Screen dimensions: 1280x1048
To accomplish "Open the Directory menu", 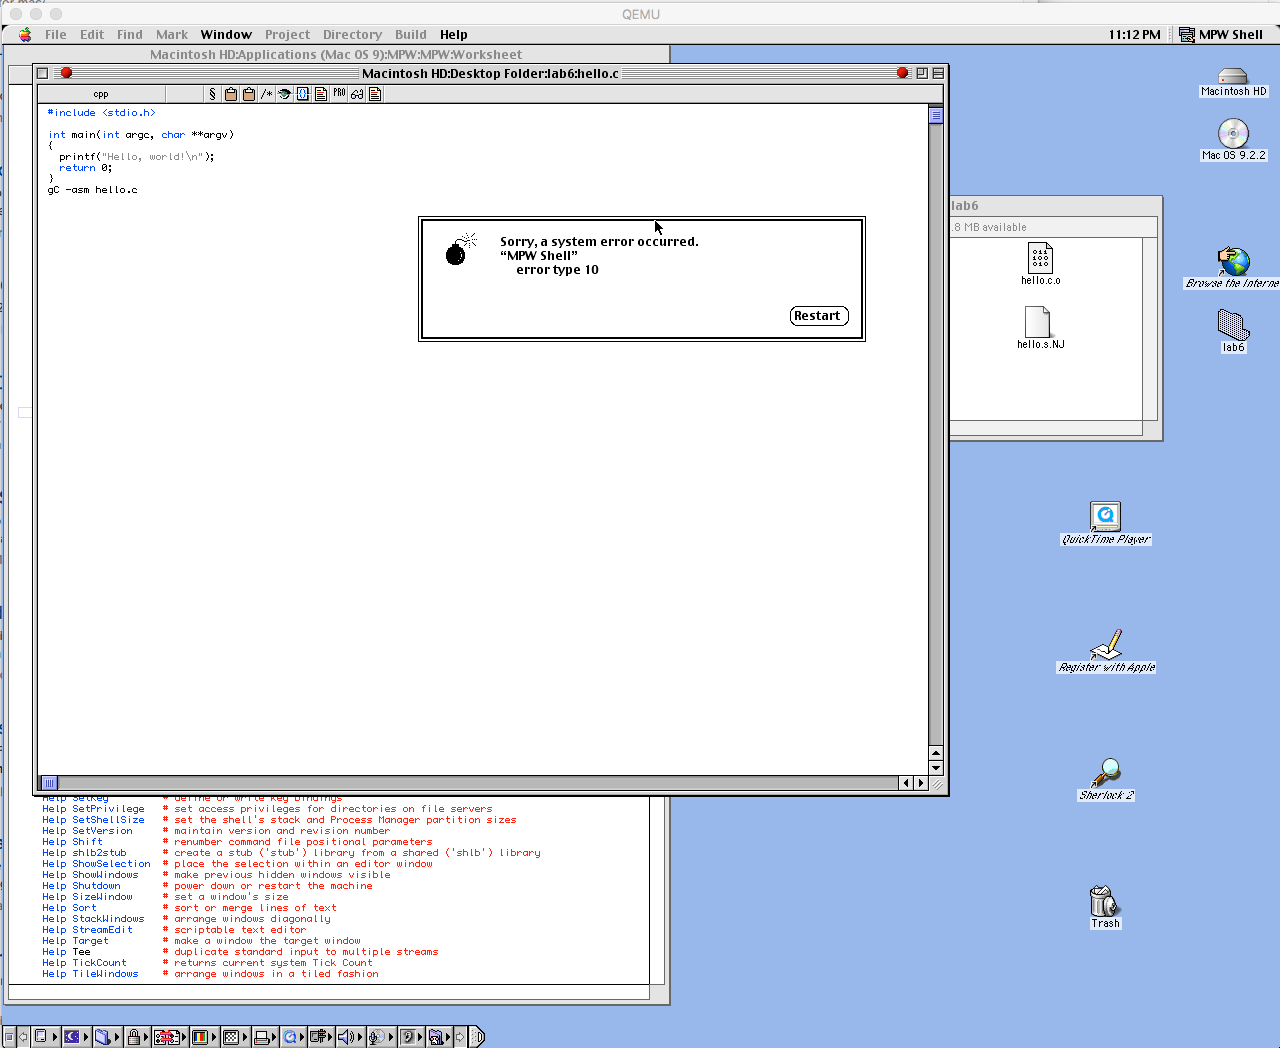I will point(352,34).
